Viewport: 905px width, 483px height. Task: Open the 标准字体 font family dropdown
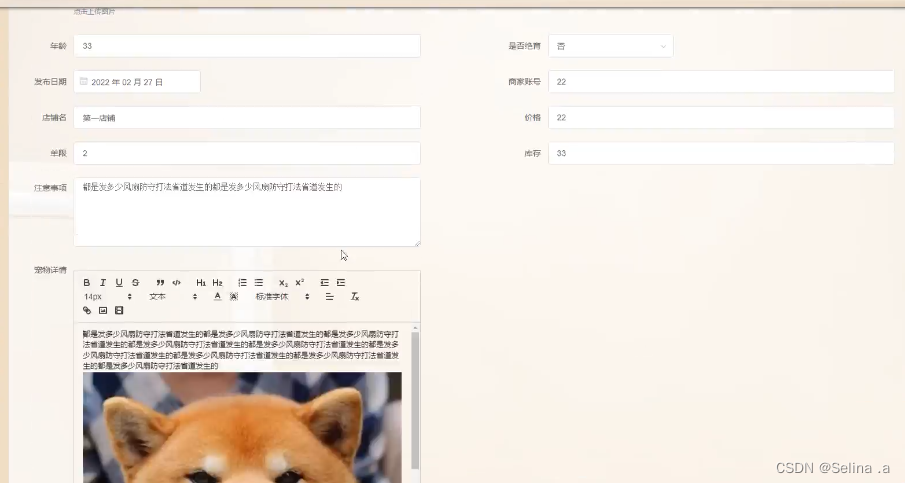(282, 297)
